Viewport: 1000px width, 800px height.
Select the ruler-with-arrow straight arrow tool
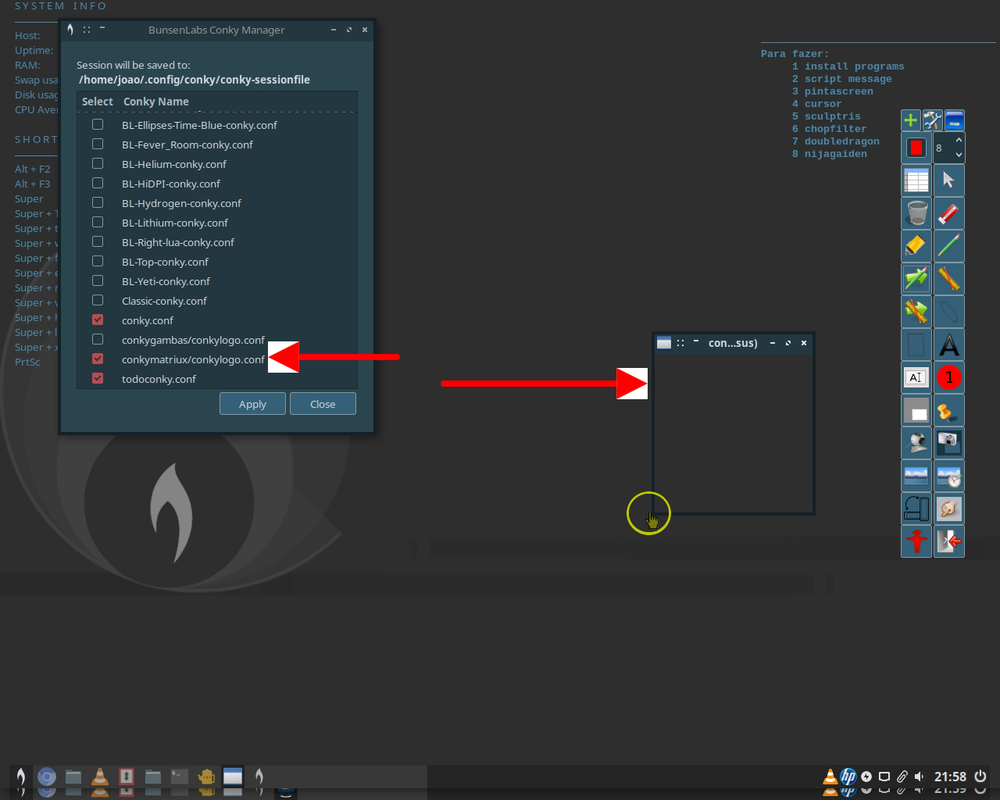tap(916, 312)
